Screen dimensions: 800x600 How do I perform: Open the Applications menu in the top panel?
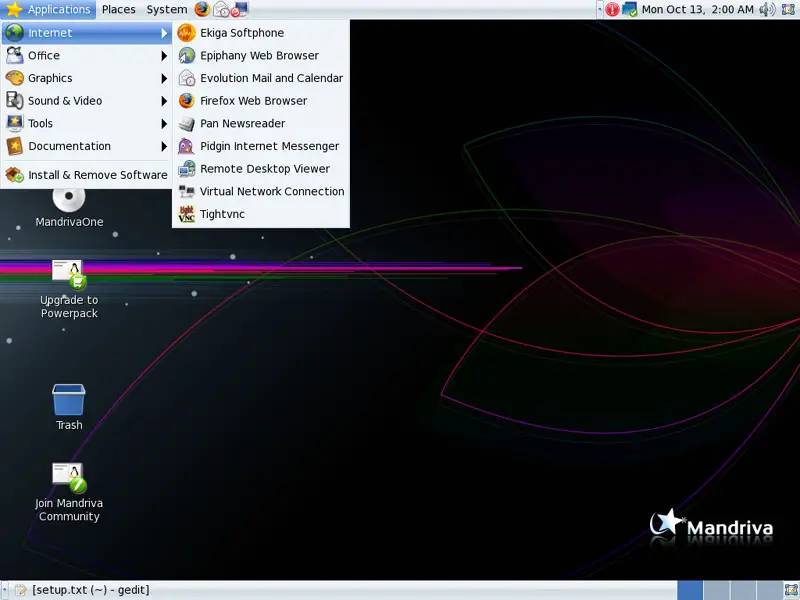pos(48,9)
